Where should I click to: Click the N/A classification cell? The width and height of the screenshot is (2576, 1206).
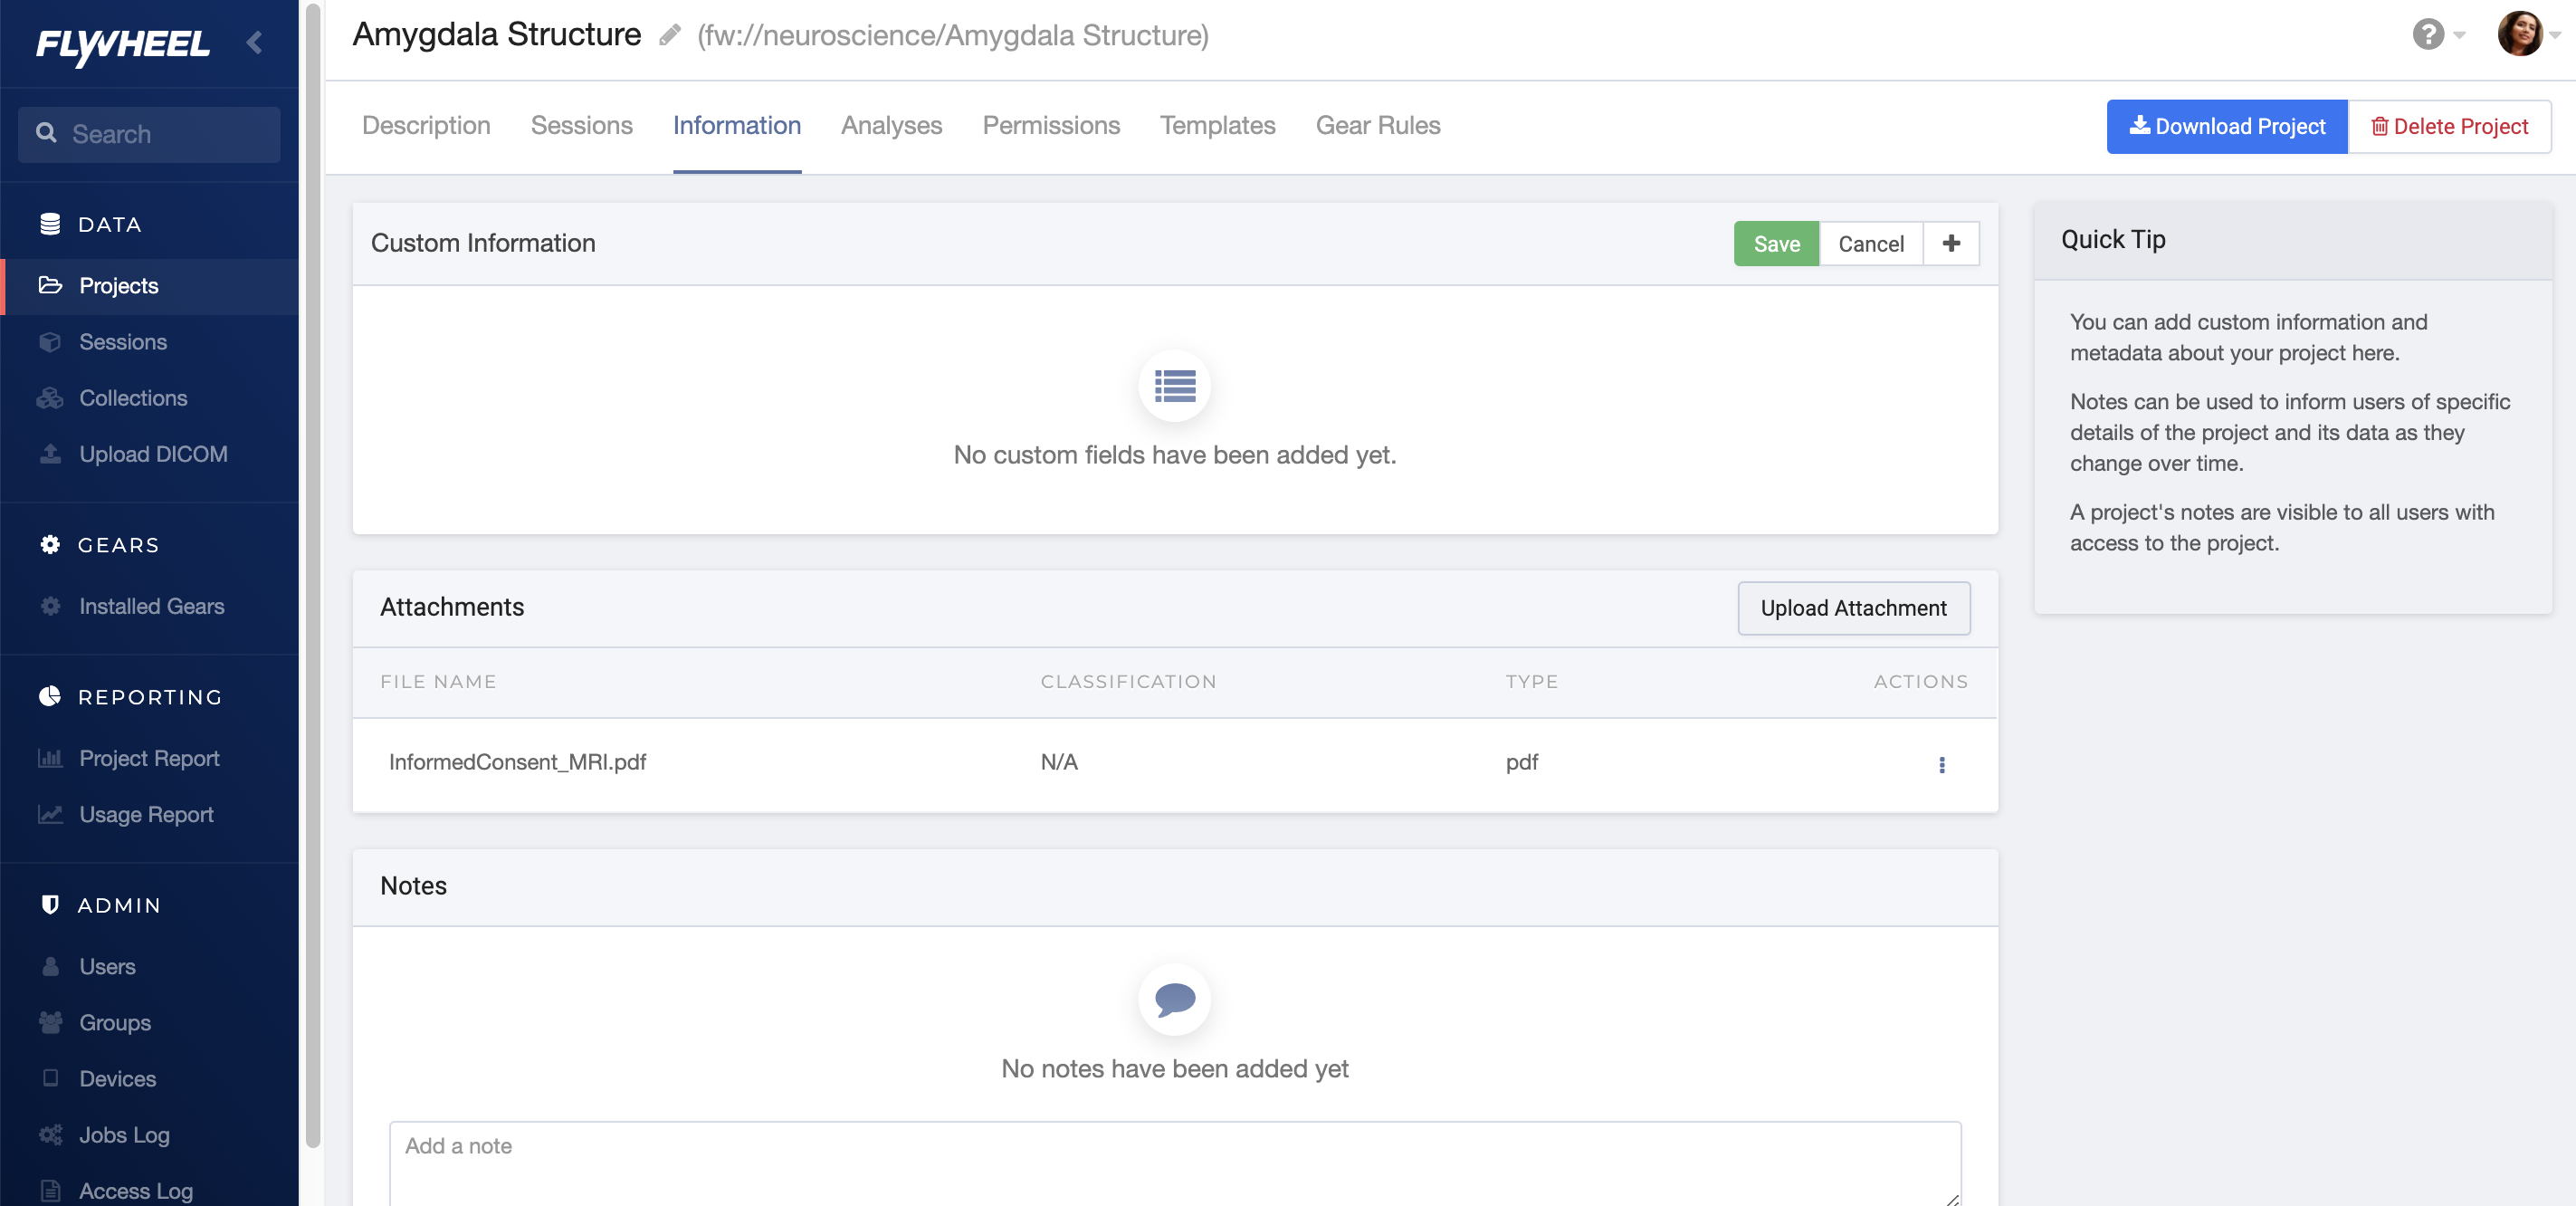[x=1059, y=762]
